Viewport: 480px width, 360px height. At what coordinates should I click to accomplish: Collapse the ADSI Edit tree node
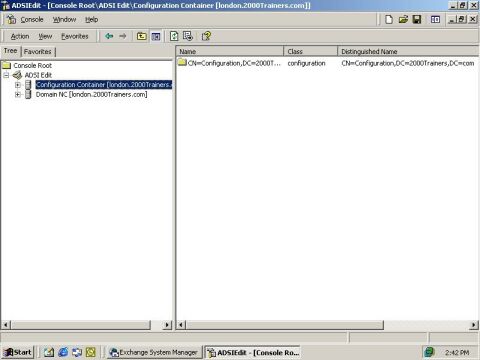coord(6,75)
